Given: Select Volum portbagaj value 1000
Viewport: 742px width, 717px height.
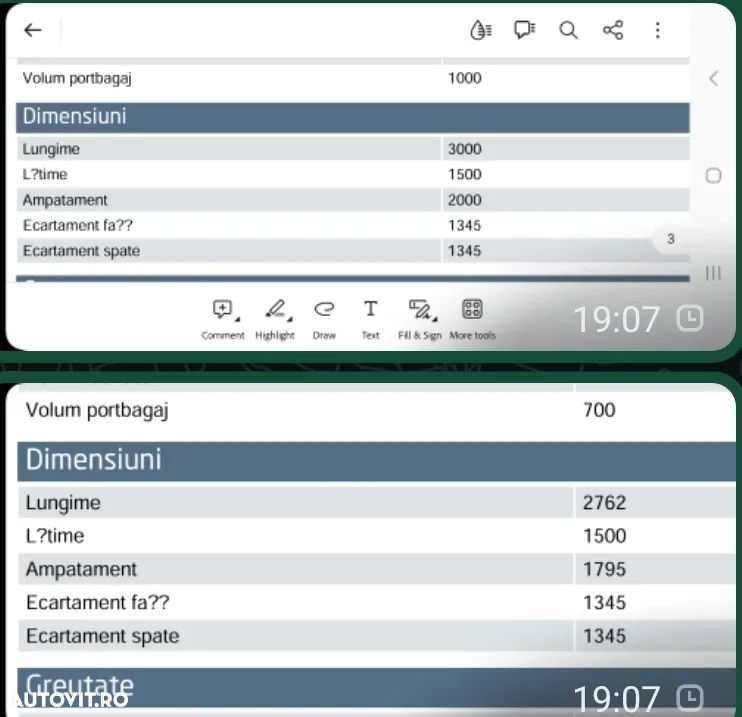Looking at the screenshot, I should point(465,78).
